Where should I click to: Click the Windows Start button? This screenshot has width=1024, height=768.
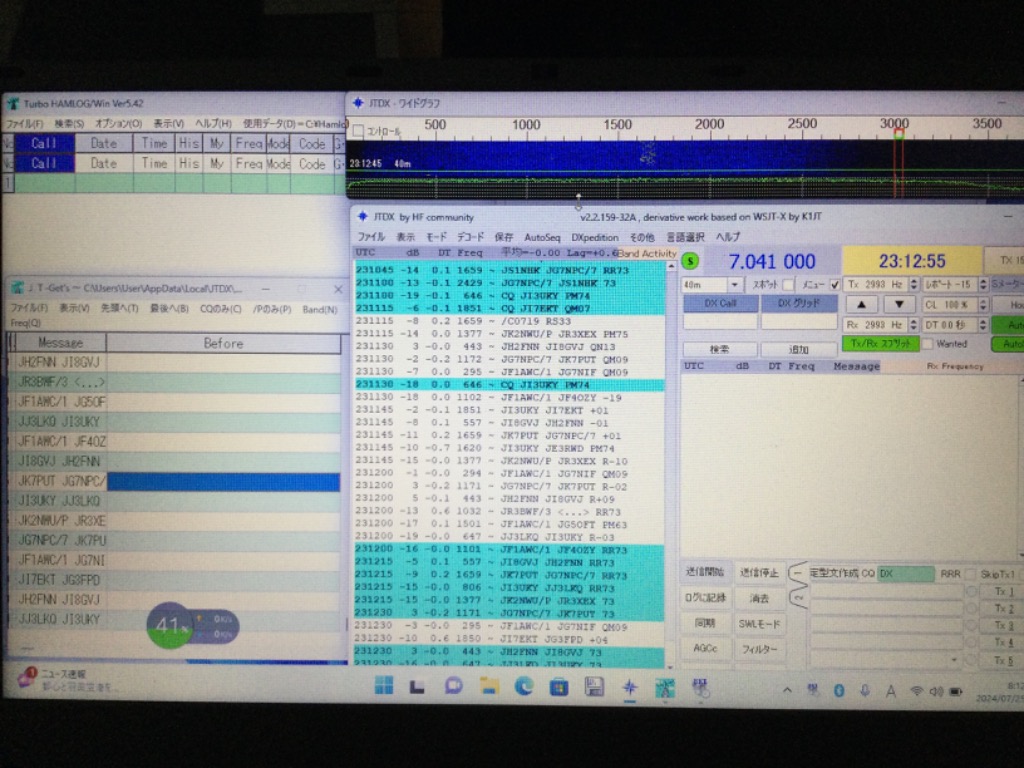(x=384, y=686)
